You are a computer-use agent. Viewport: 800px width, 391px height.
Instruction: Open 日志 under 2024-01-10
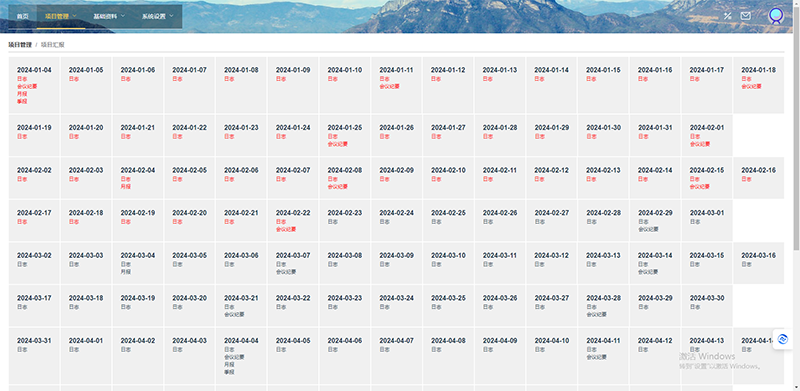coord(333,79)
